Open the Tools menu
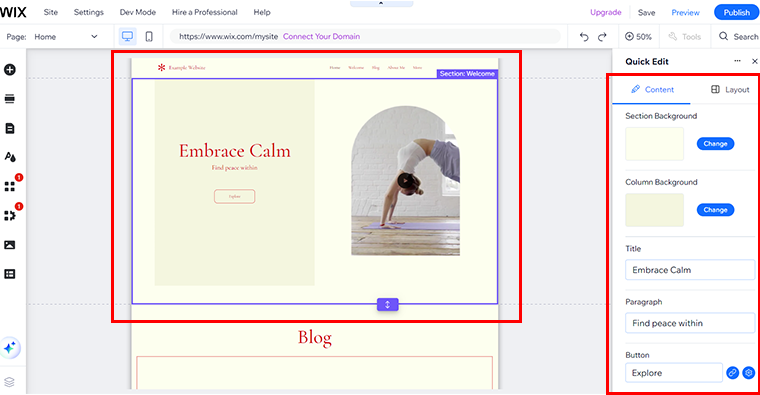760x395 pixels. coord(685,36)
